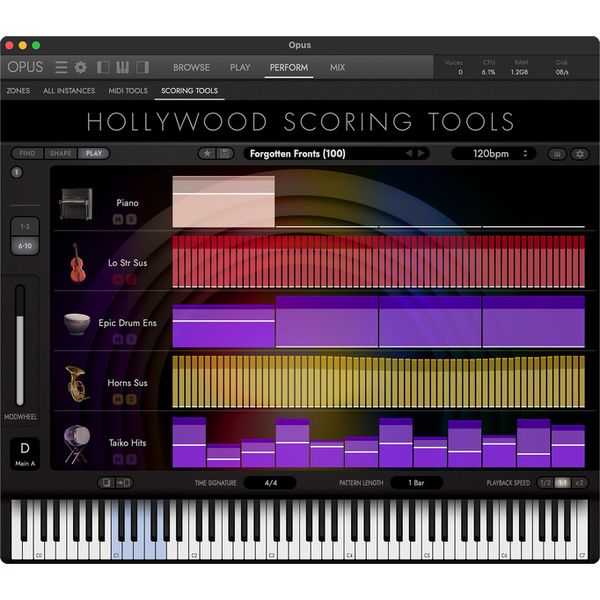
Task: Show tracks 6-10
Action: 25,246
